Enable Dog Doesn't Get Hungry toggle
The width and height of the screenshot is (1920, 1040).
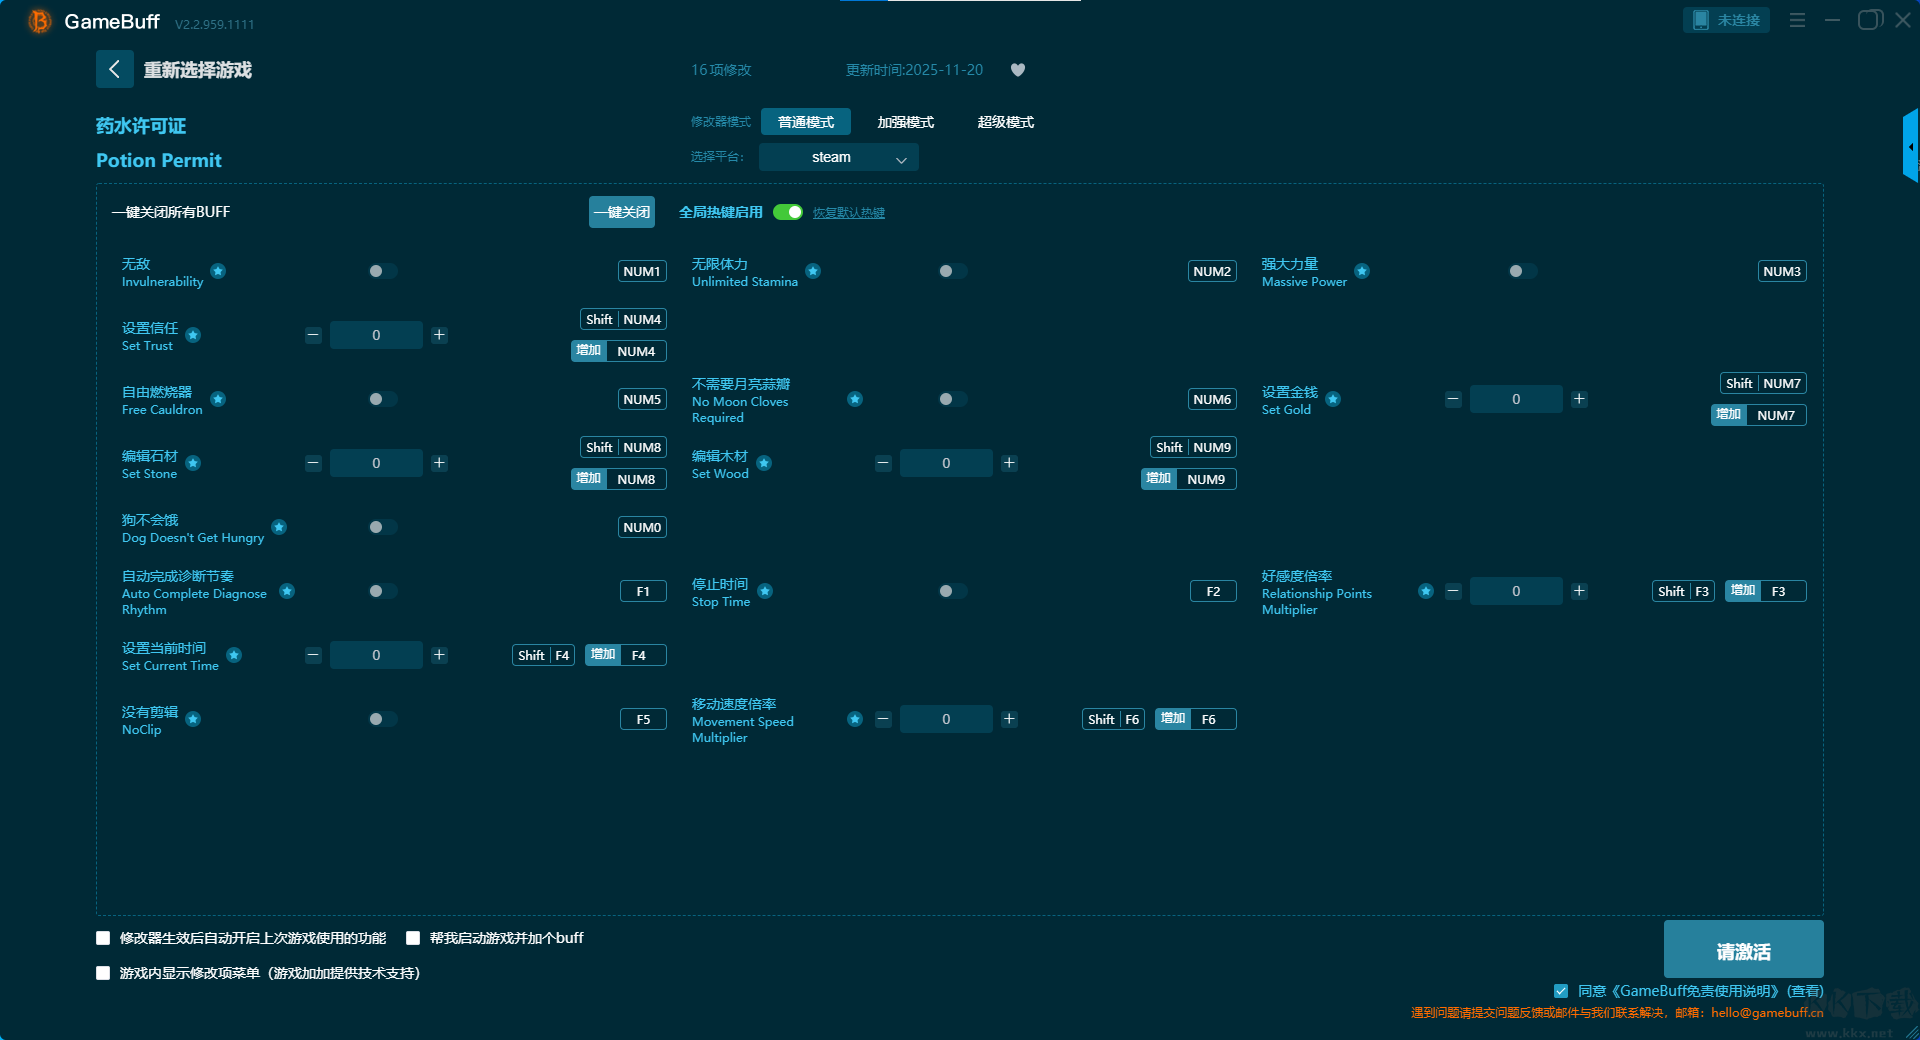click(382, 527)
